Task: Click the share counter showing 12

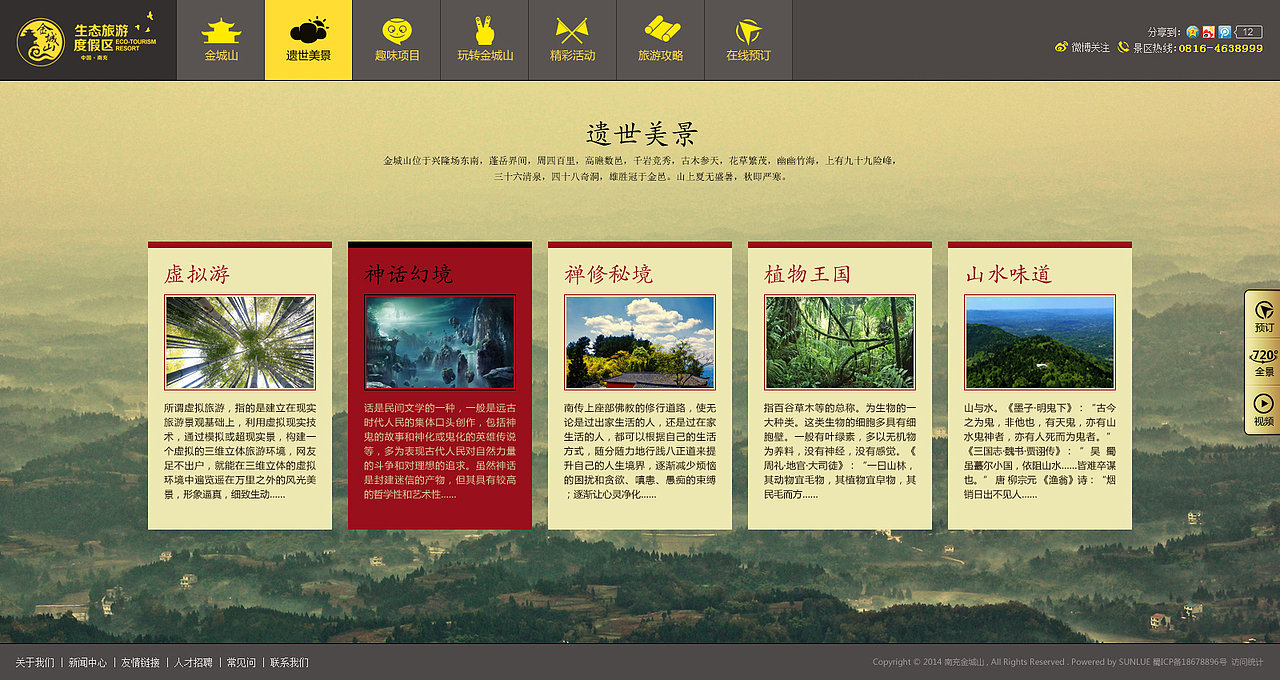Action: coord(1250,33)
